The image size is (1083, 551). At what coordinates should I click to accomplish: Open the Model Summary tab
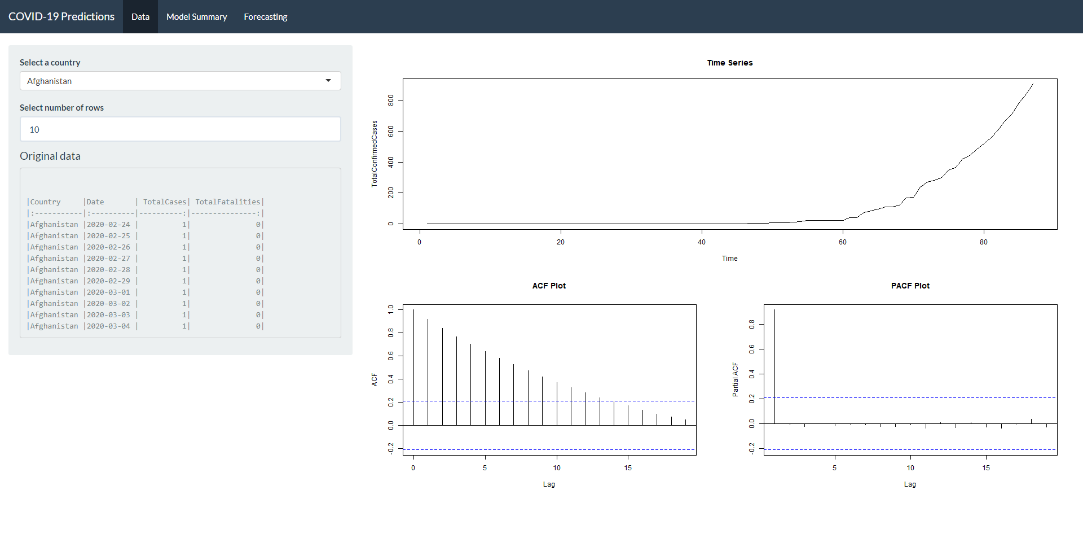196,17
